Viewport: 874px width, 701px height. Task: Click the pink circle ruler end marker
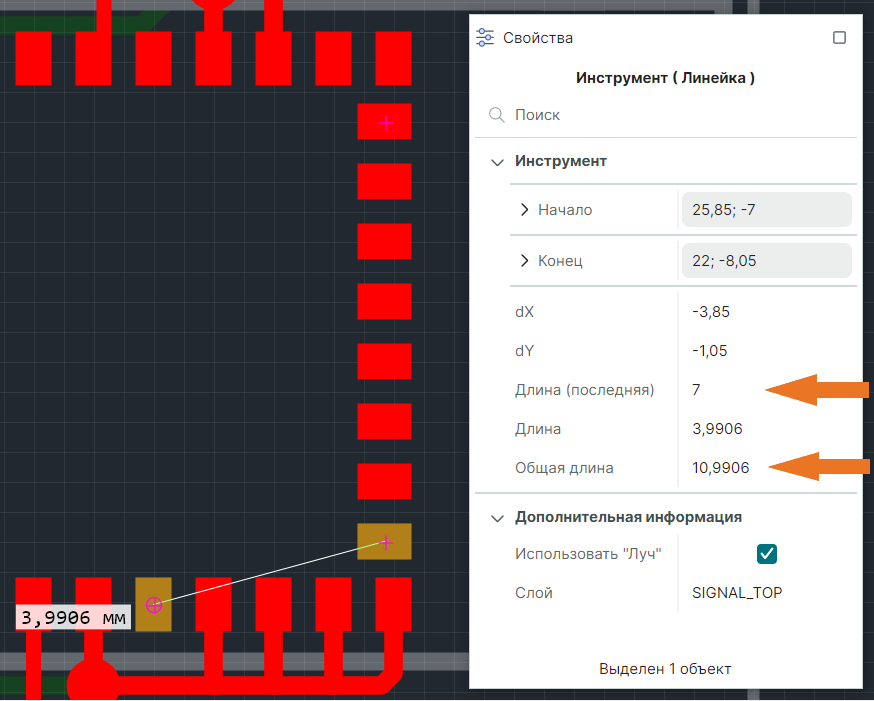pos(154,604)
